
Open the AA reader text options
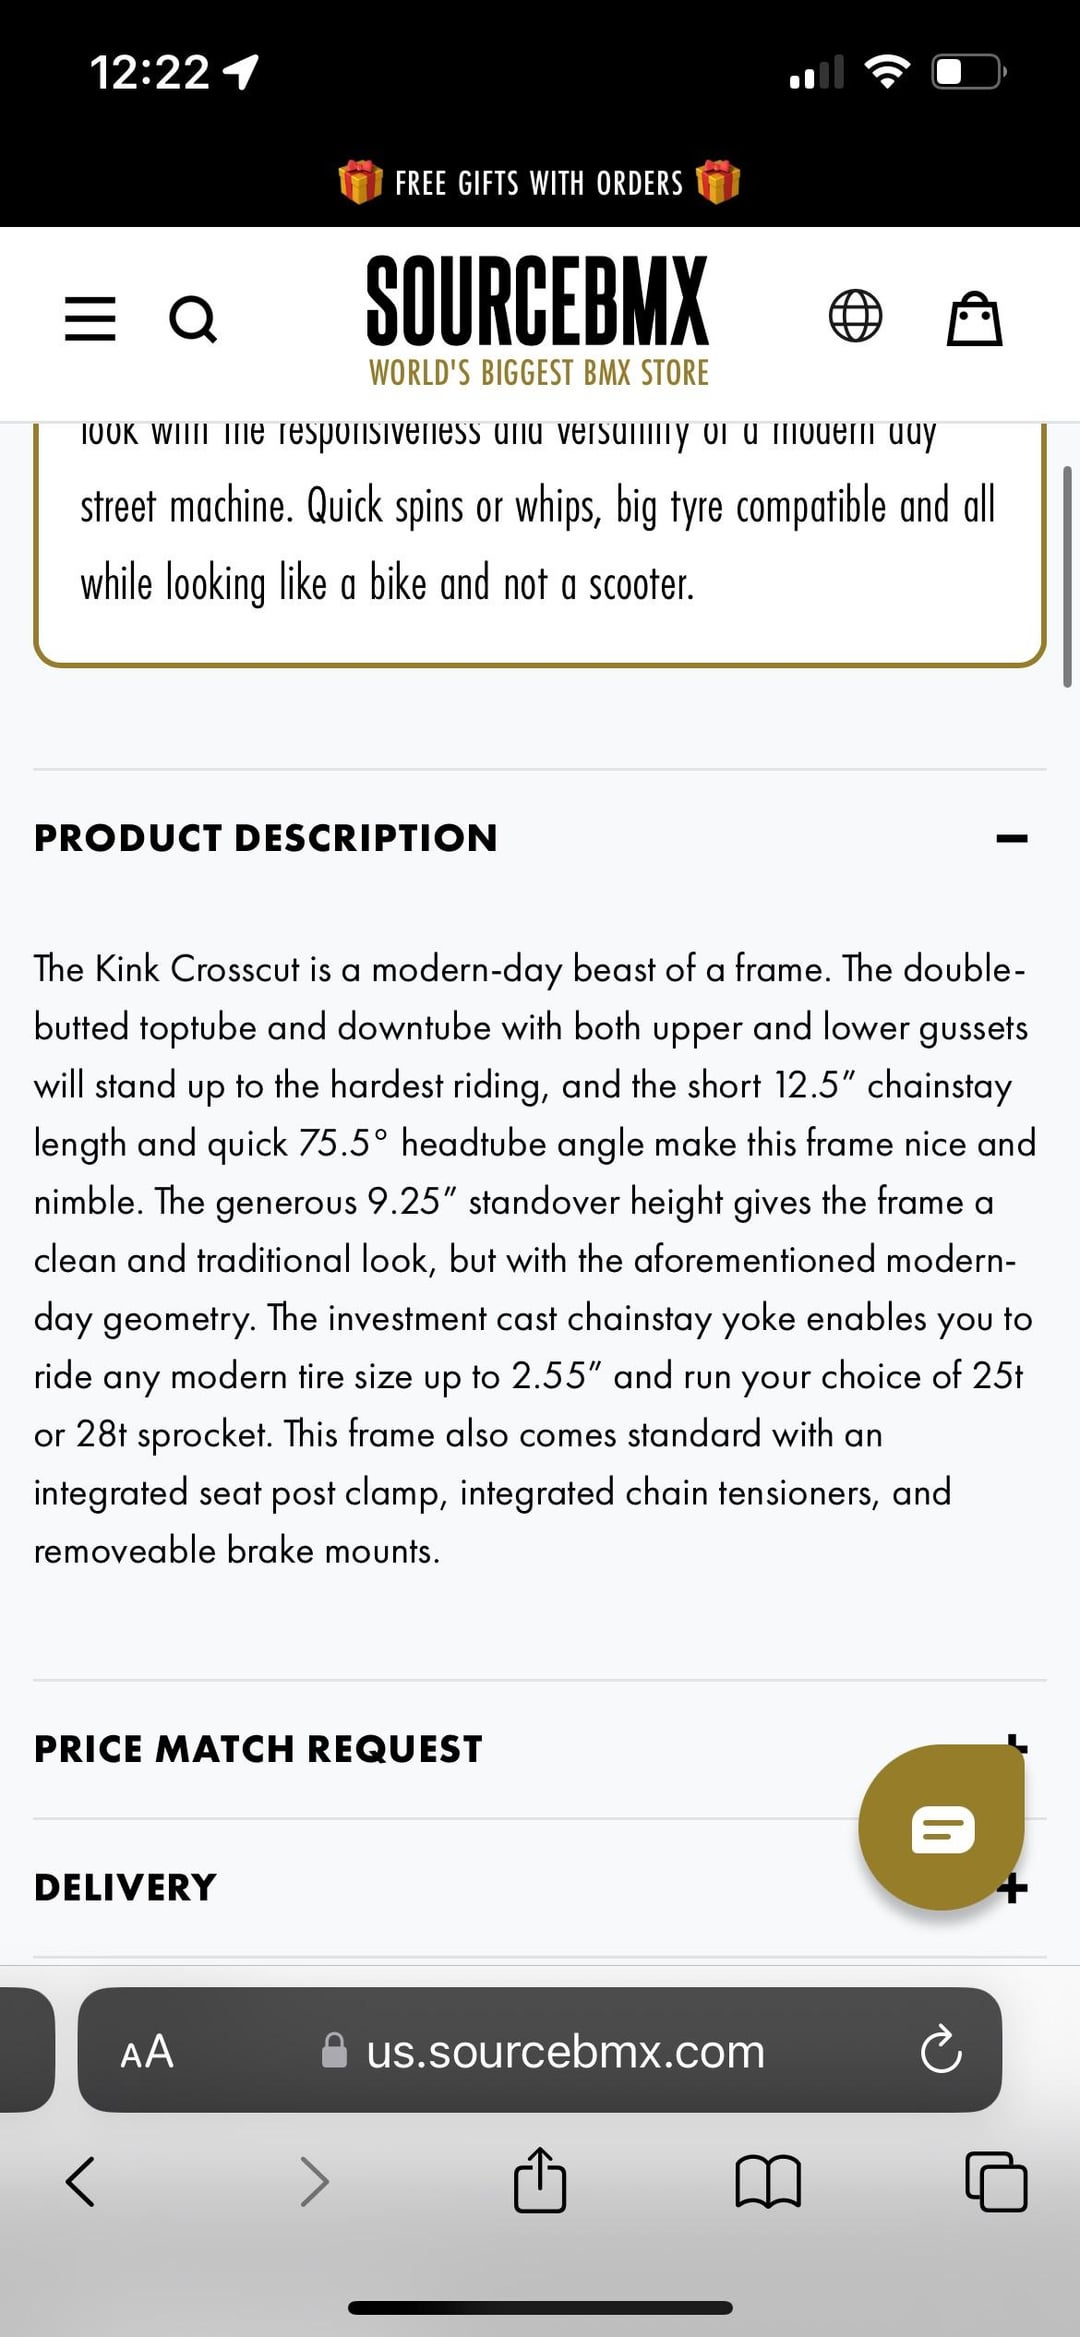coord(147,2051)
